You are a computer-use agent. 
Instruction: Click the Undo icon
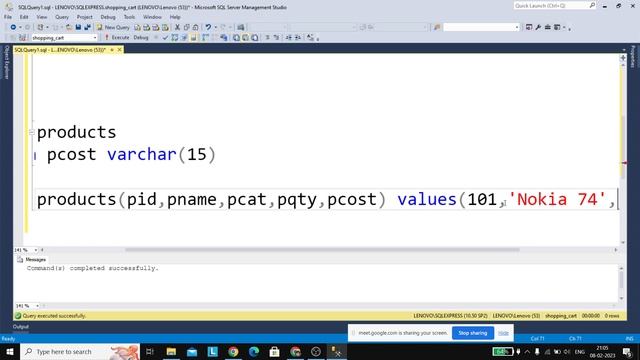tap(208, 27)
